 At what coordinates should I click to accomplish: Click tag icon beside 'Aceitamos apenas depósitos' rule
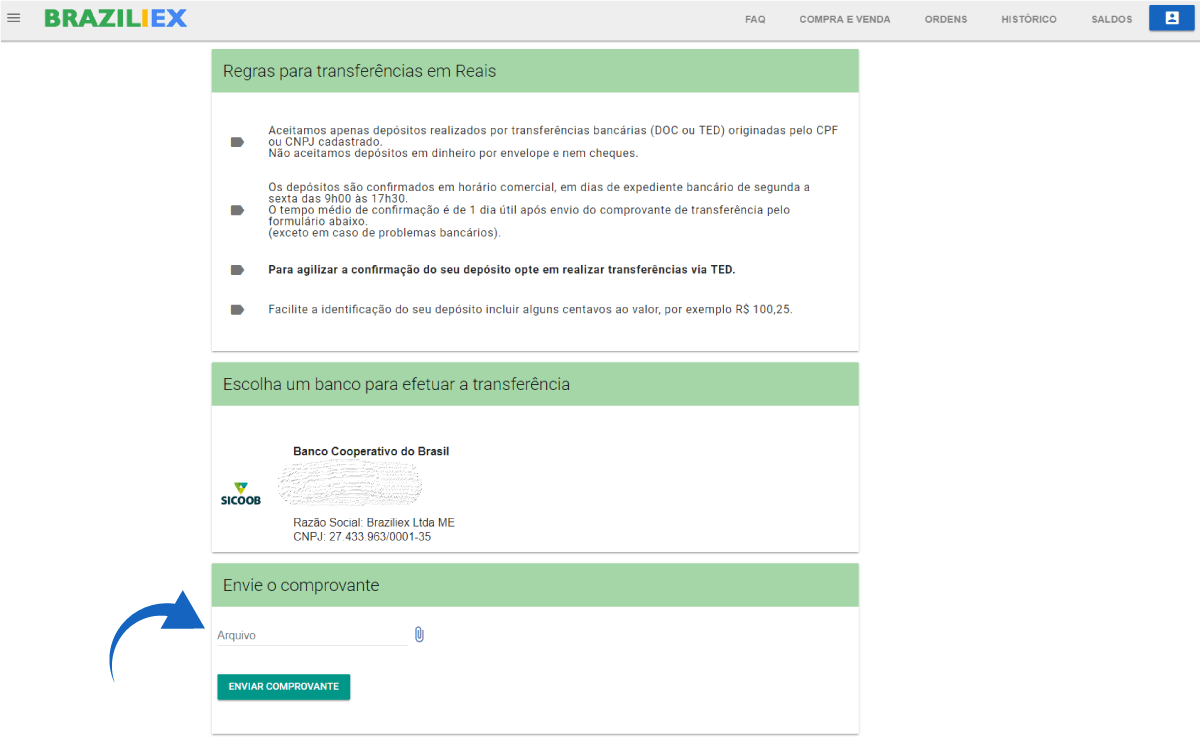click(x=237, y=142)
